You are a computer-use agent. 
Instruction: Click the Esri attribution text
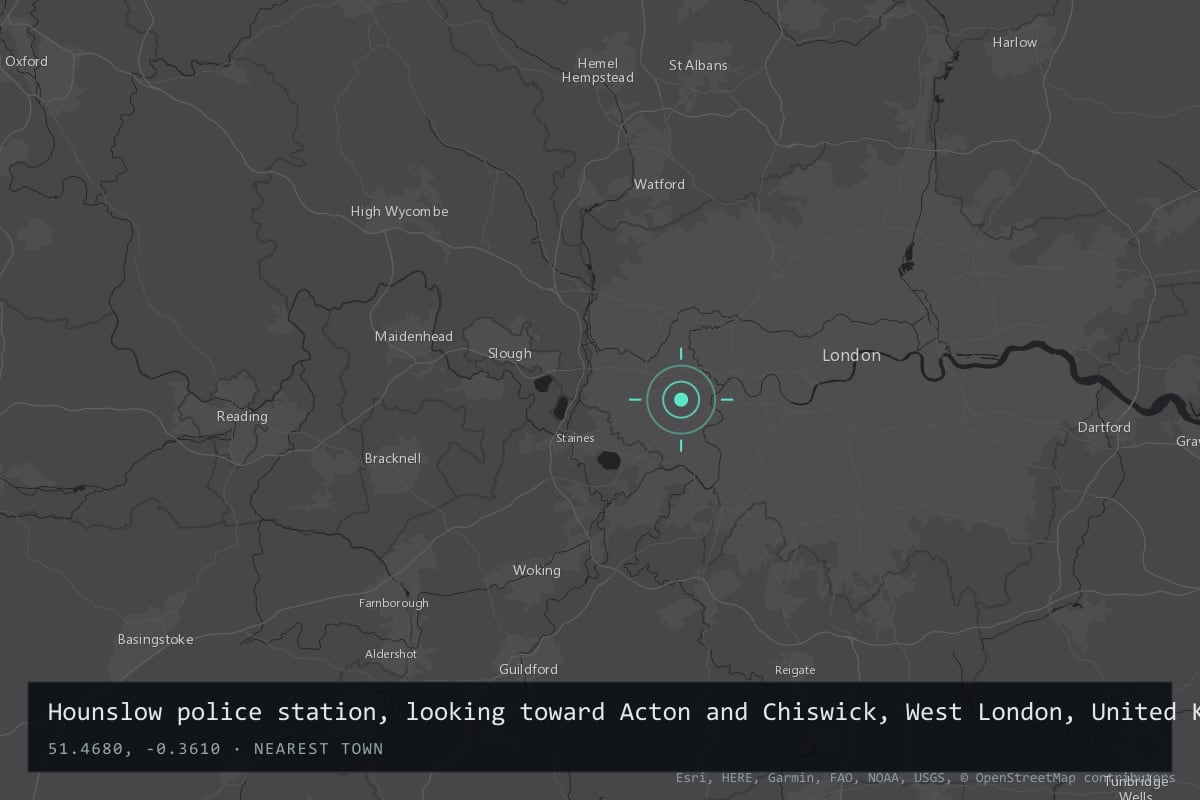pyautogui.click(x=689, y=778)
